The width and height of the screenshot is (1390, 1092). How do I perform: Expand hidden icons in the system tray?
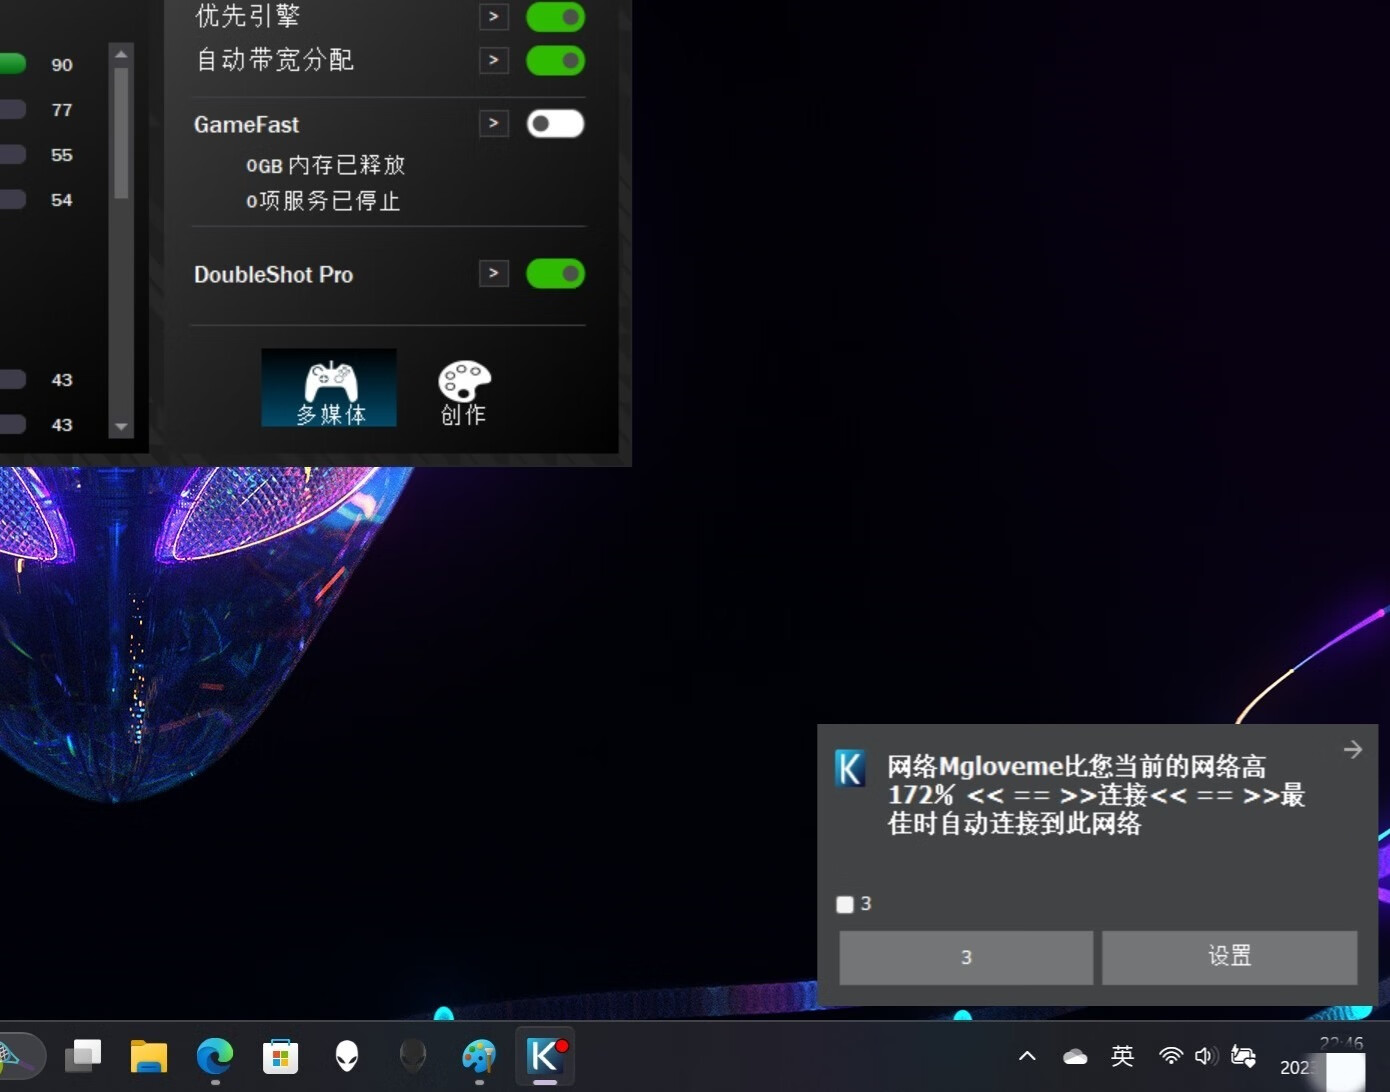1027,1056
